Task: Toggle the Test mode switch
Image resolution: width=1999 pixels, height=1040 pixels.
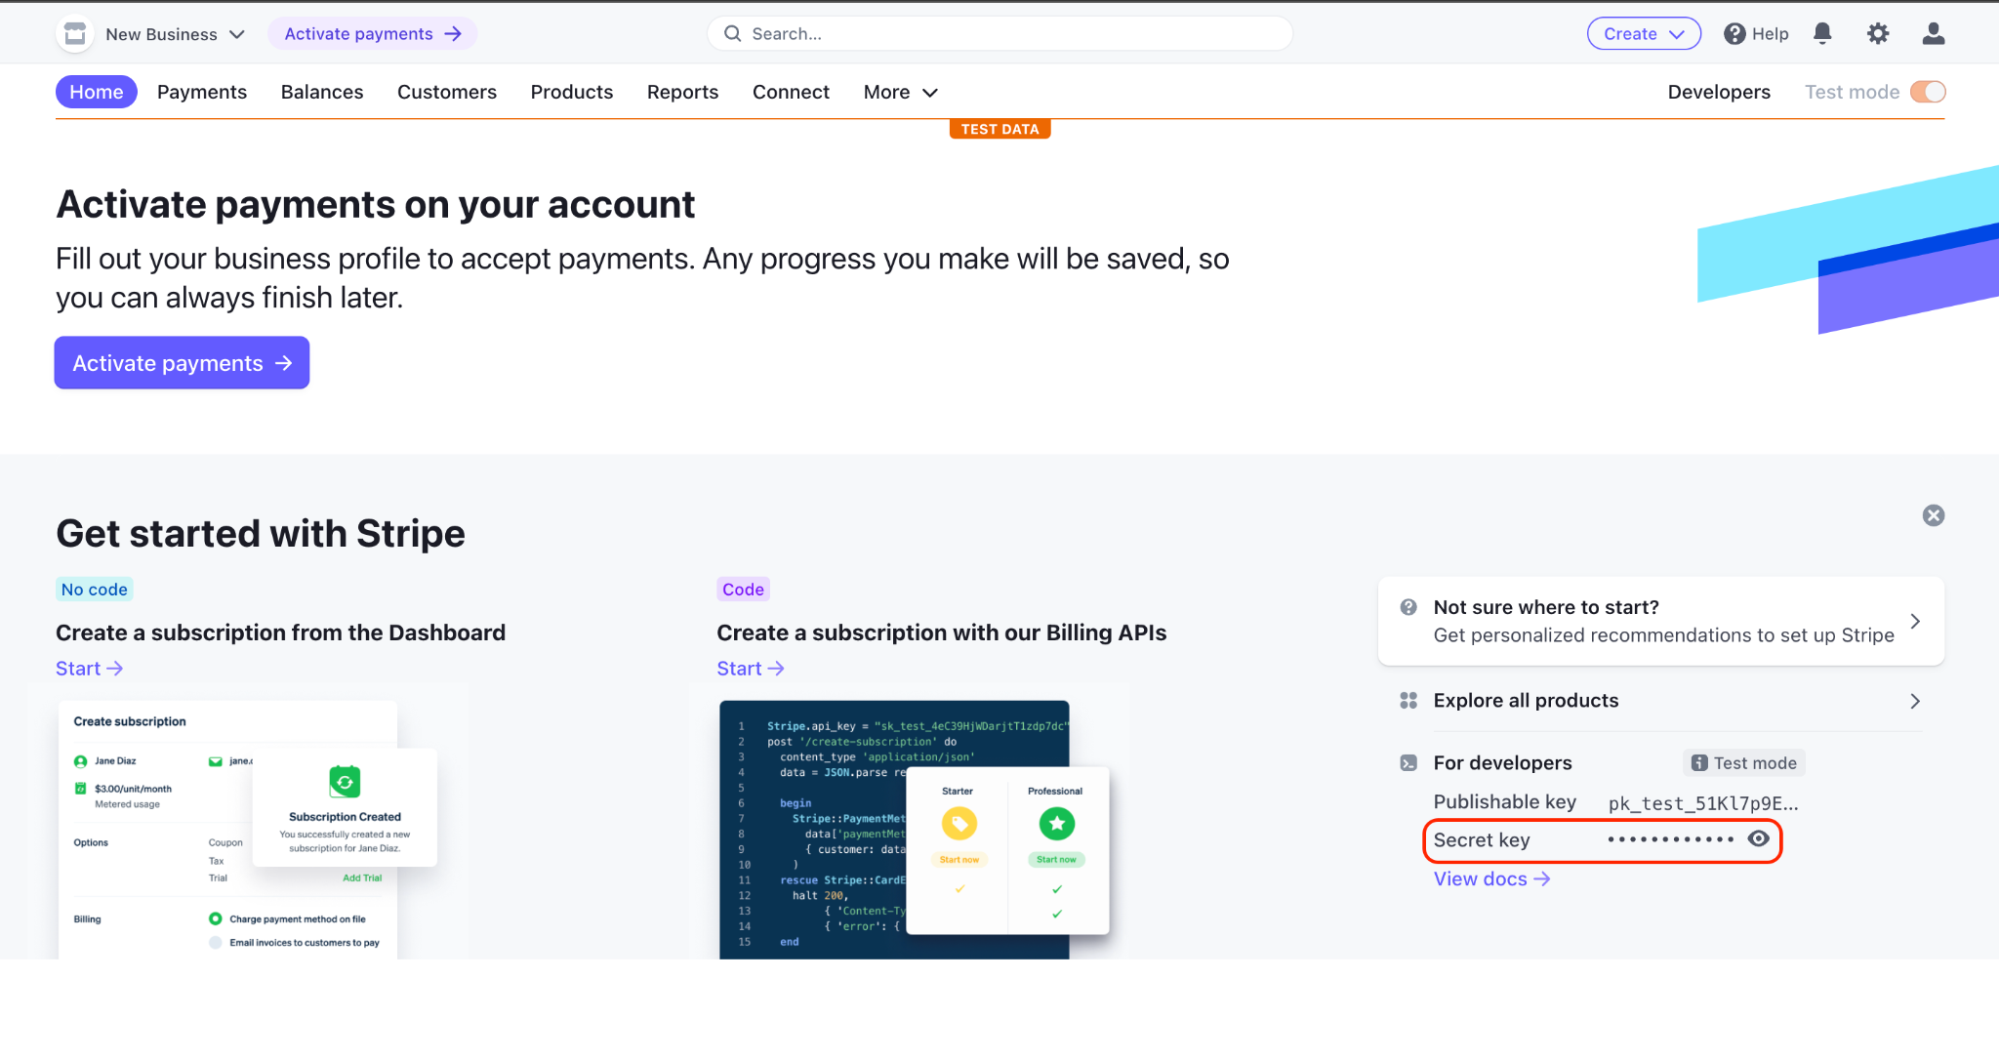Action: pos(1927,92)
